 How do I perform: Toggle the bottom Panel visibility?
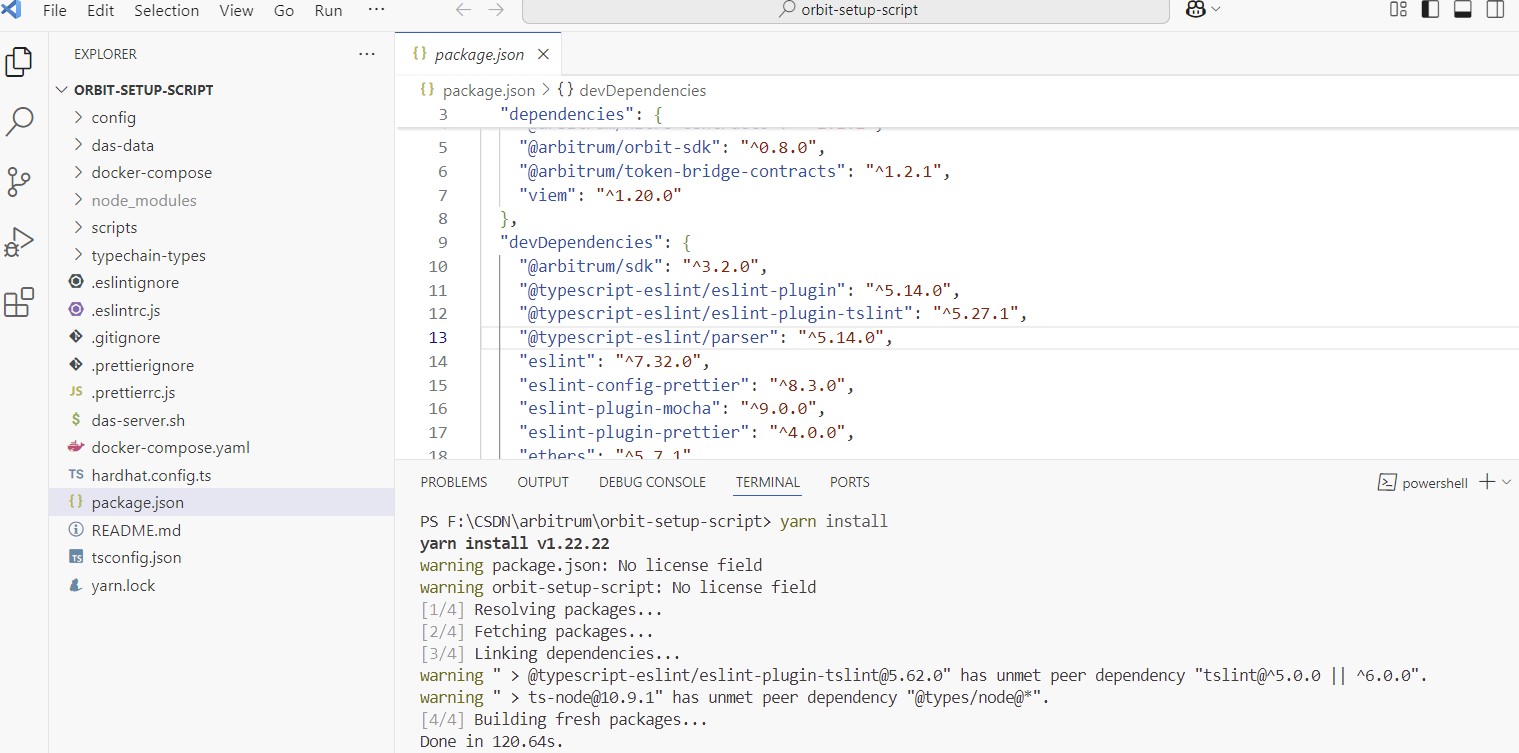[x=1463, y=10]
